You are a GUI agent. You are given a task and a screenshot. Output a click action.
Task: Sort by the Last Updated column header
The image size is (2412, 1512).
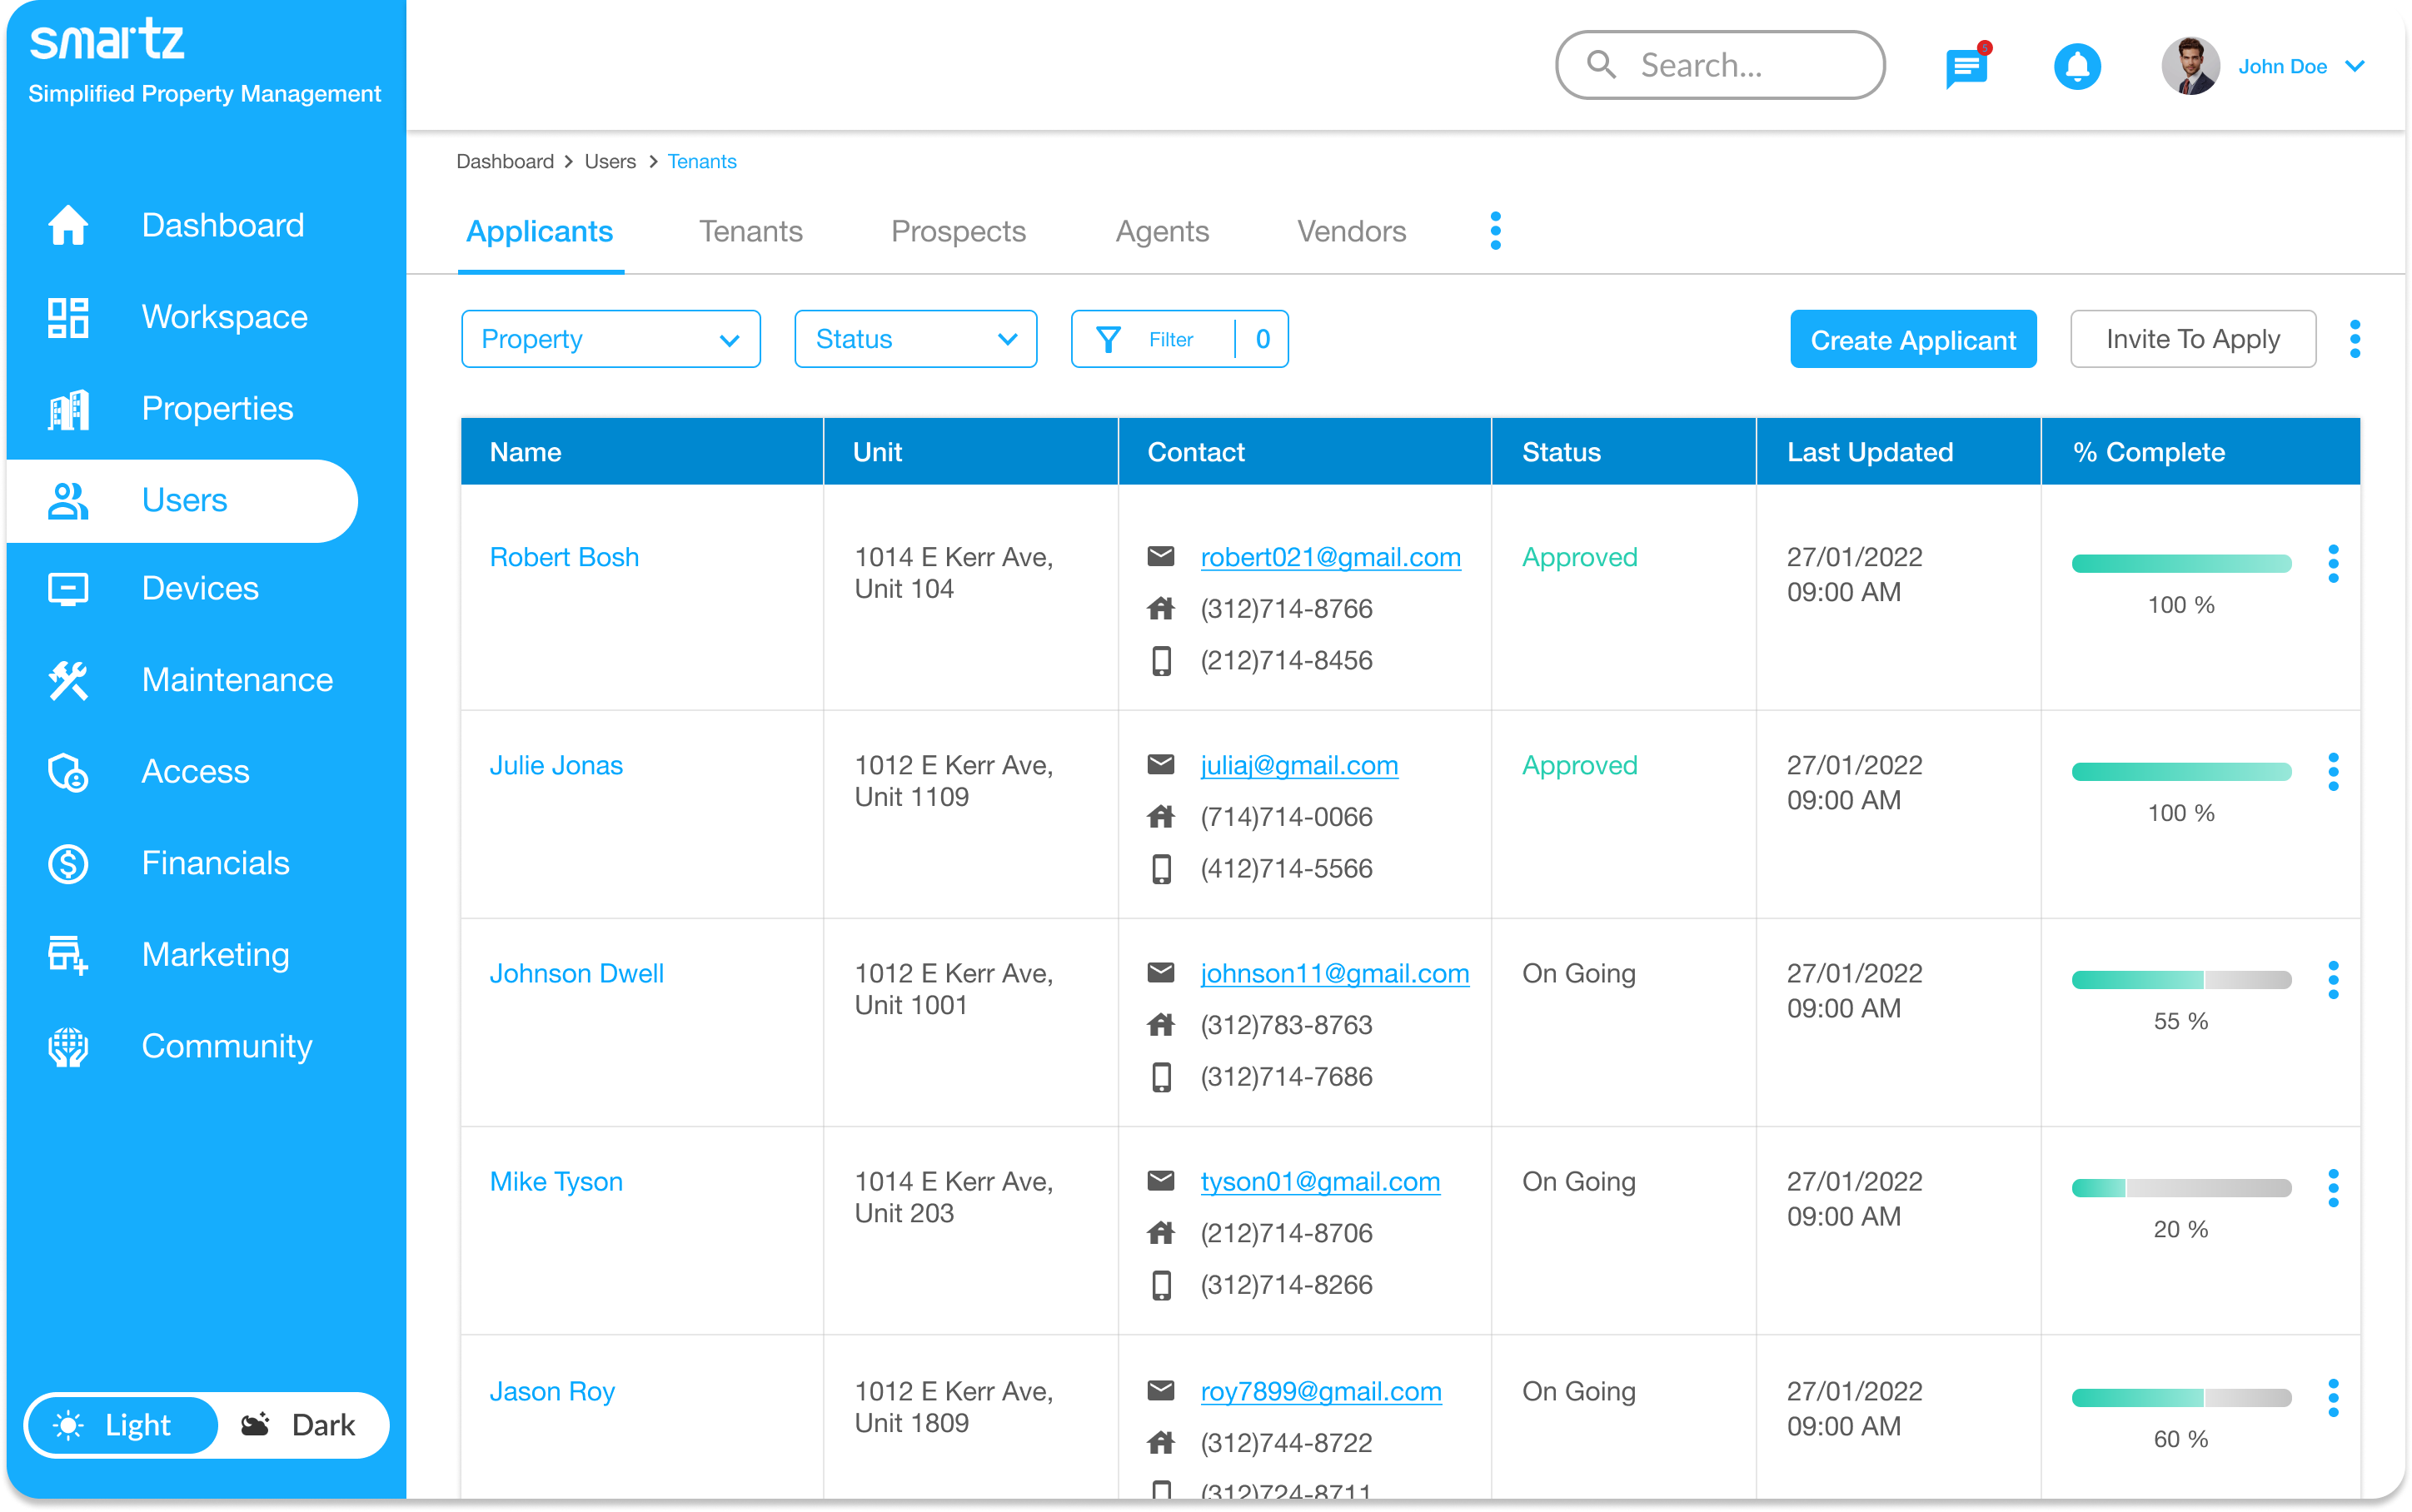(1897, 452)
